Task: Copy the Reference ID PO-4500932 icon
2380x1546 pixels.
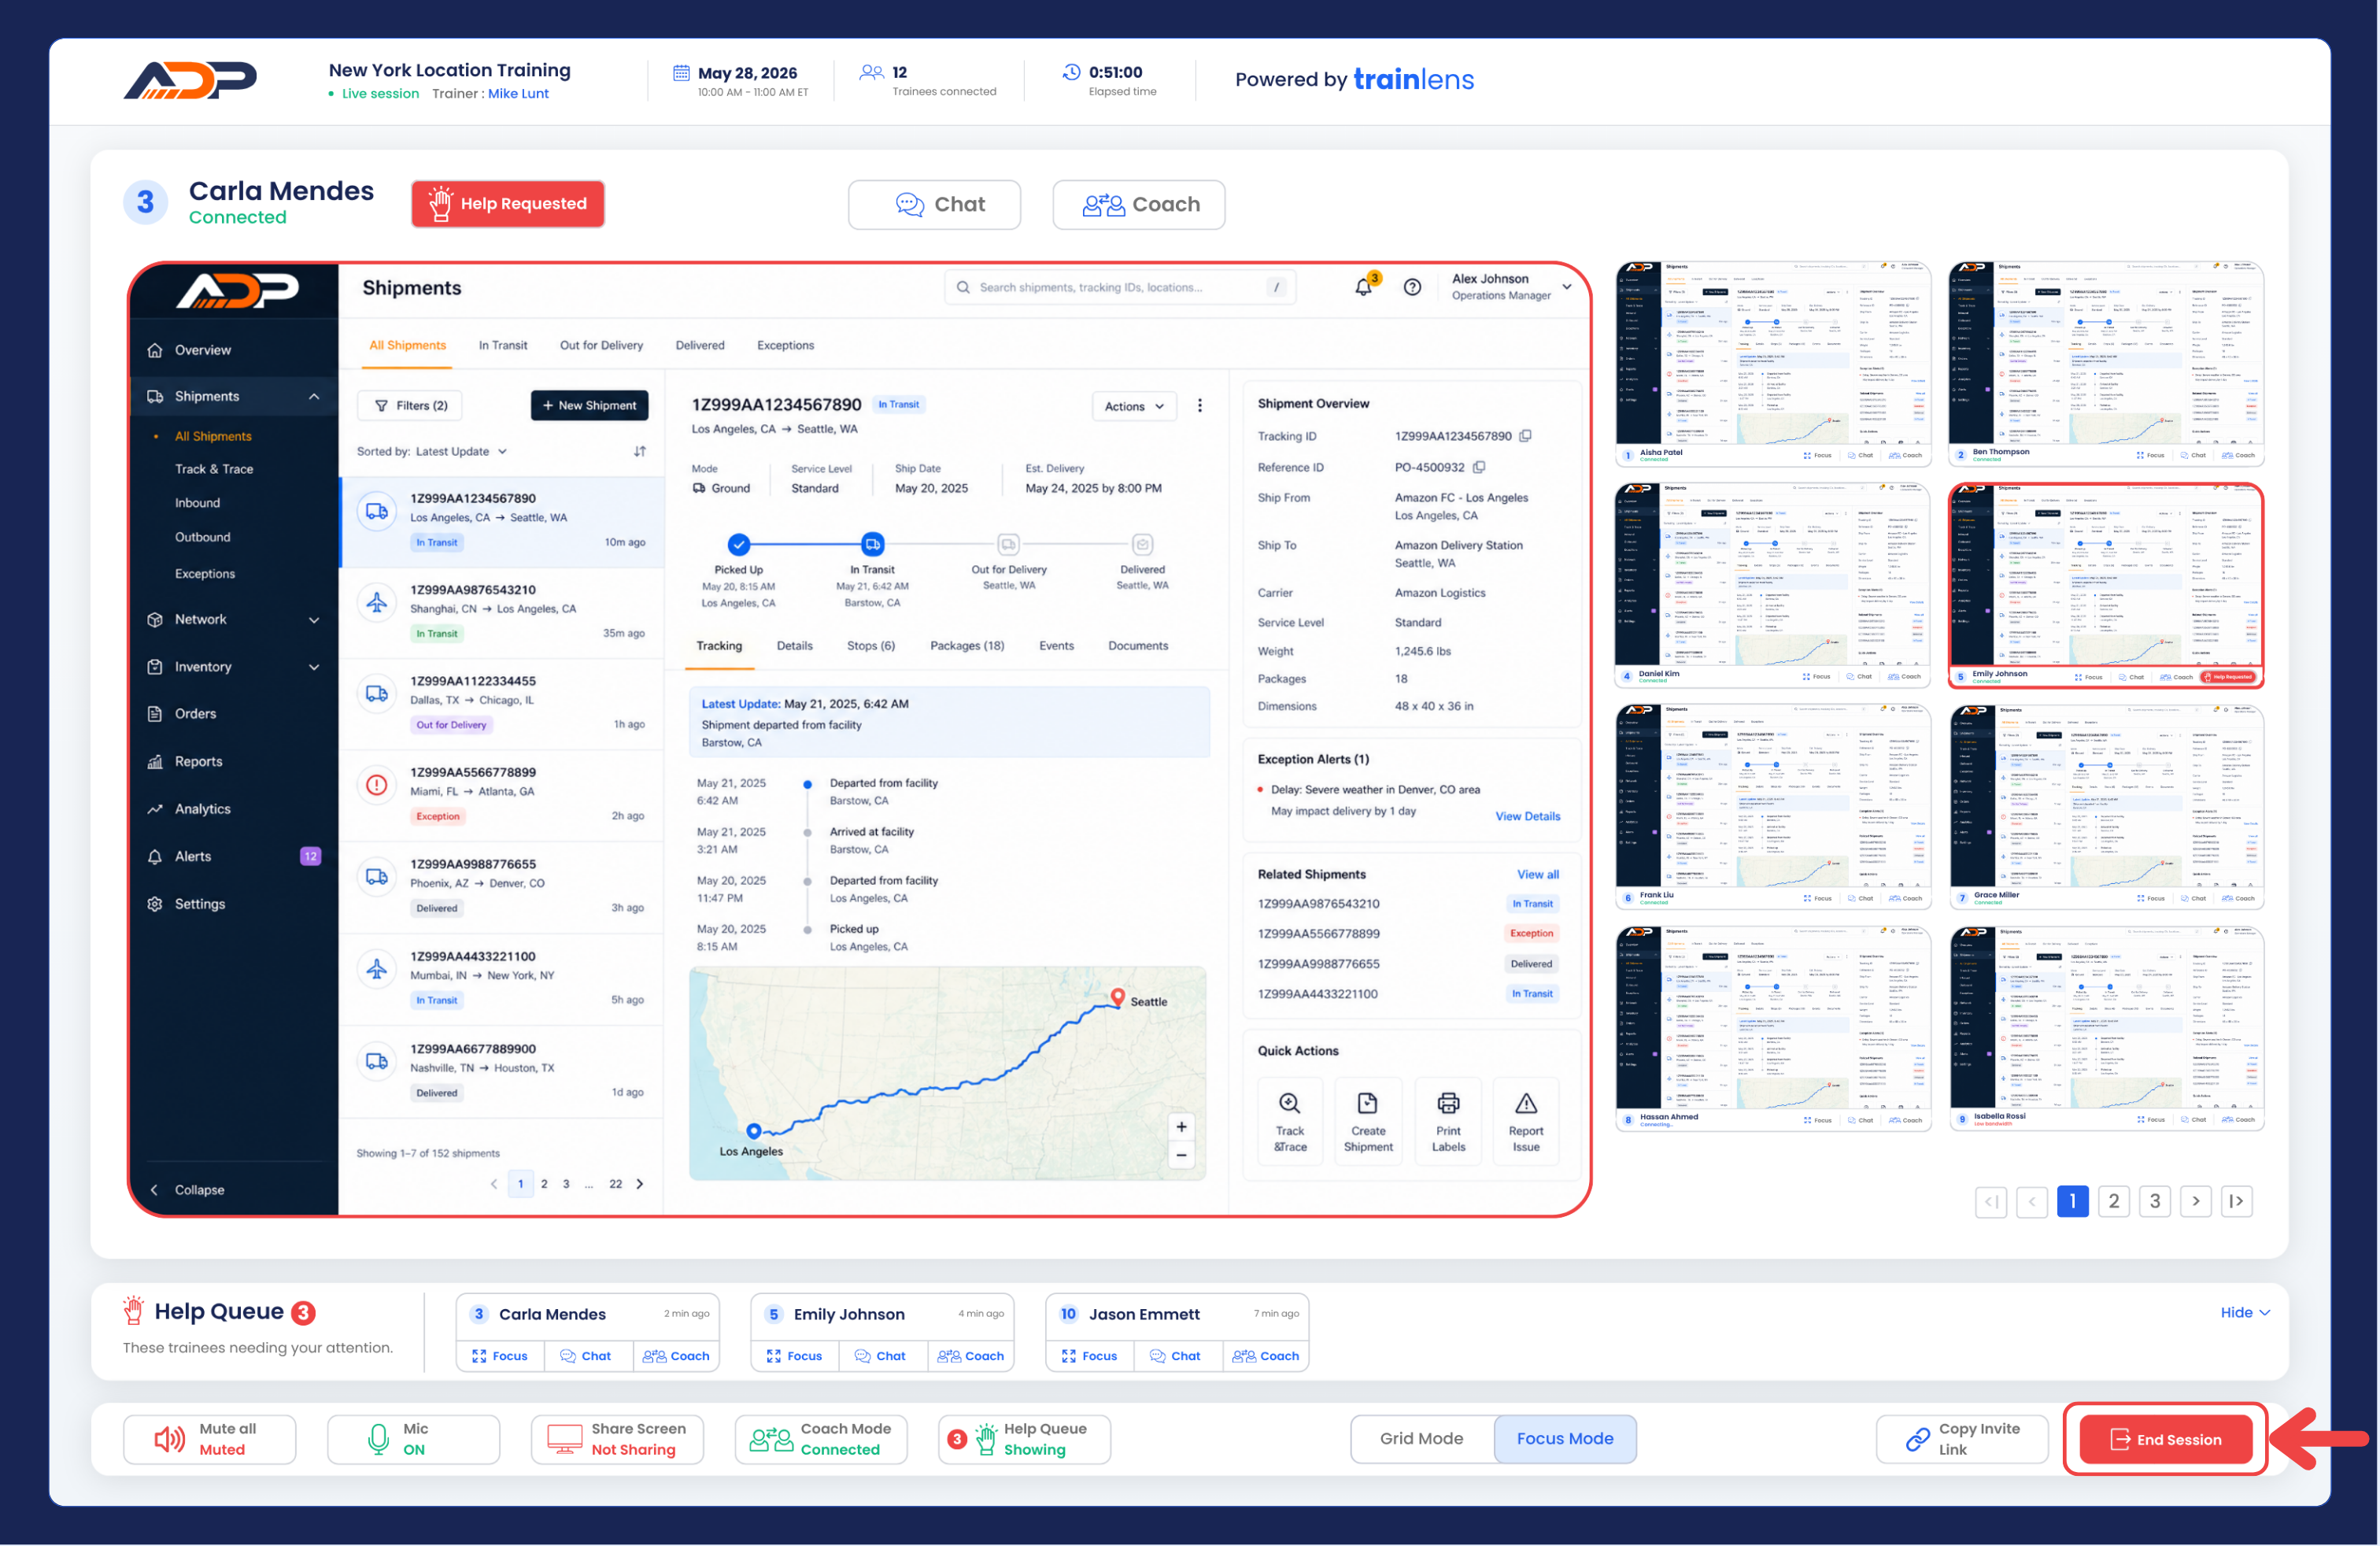Action: [x=1479, y=467]
